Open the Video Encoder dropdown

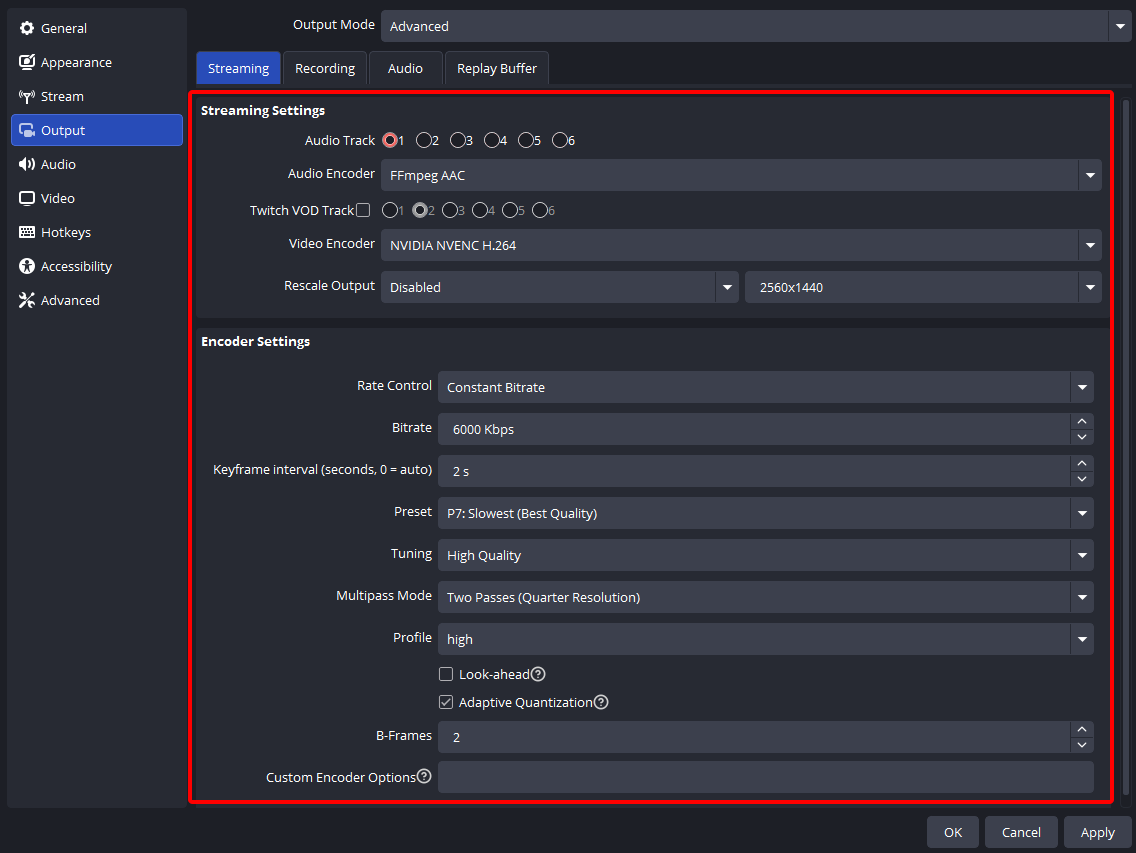(x=741, y=245)
